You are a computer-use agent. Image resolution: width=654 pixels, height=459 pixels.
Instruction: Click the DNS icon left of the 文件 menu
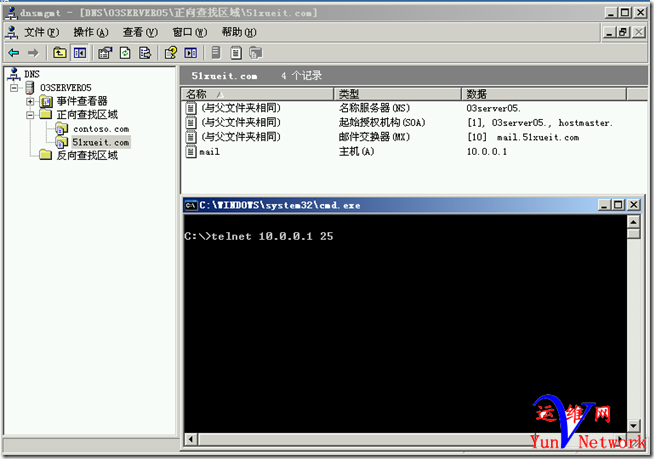[x=12, y=32]
